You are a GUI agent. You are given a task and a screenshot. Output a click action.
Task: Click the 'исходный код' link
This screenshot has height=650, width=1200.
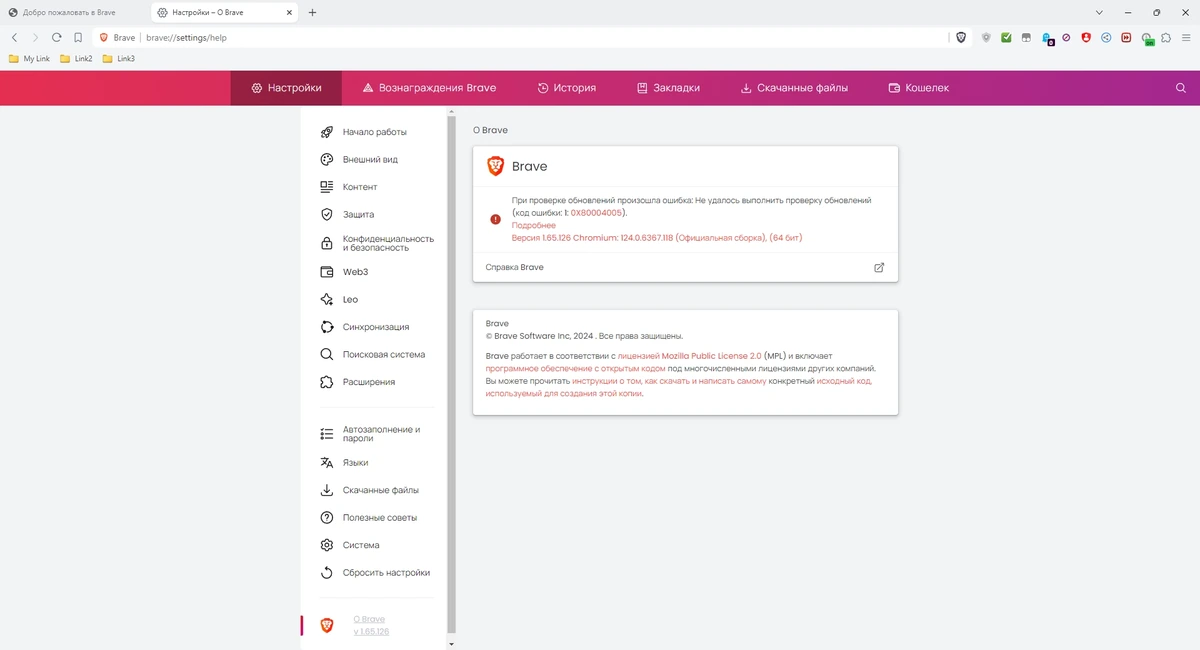[844, 381]
